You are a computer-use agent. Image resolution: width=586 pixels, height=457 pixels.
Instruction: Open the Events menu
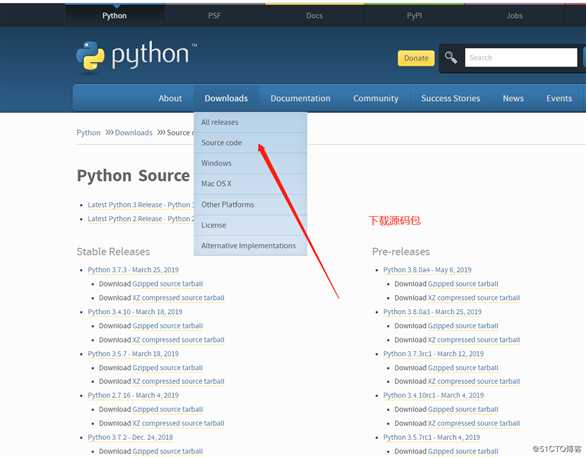click(559, 98)
